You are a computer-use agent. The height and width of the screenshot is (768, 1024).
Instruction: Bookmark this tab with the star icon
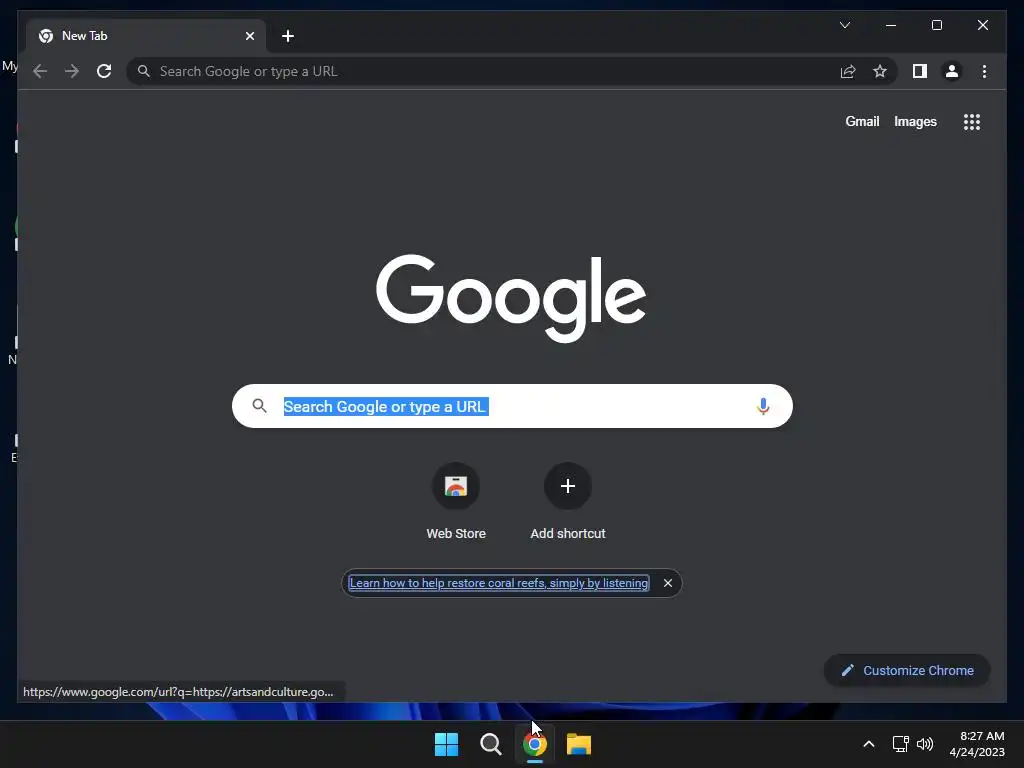pyautogui.click(x=880, y=71)
